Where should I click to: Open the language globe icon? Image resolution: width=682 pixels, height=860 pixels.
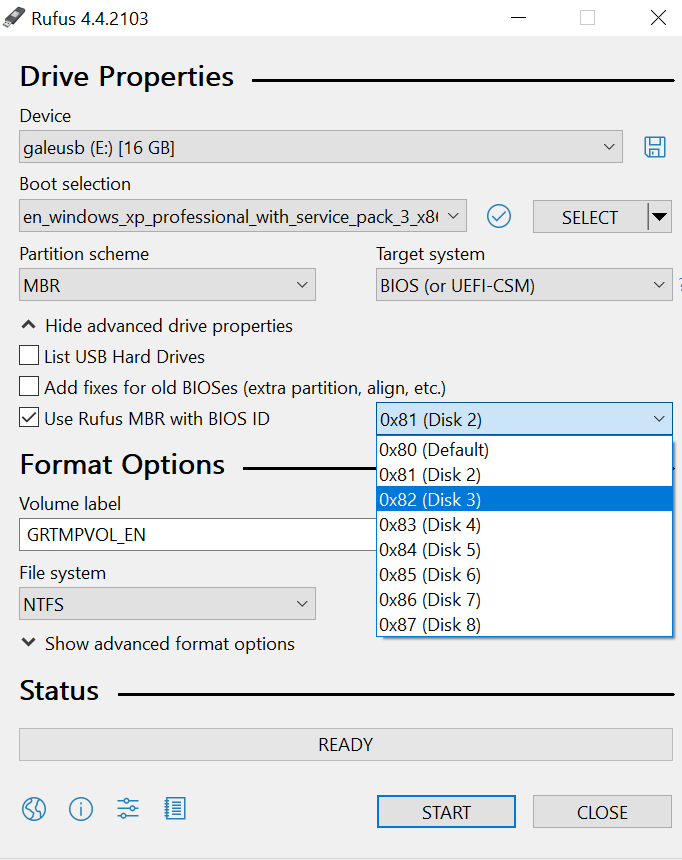[34, 809]
